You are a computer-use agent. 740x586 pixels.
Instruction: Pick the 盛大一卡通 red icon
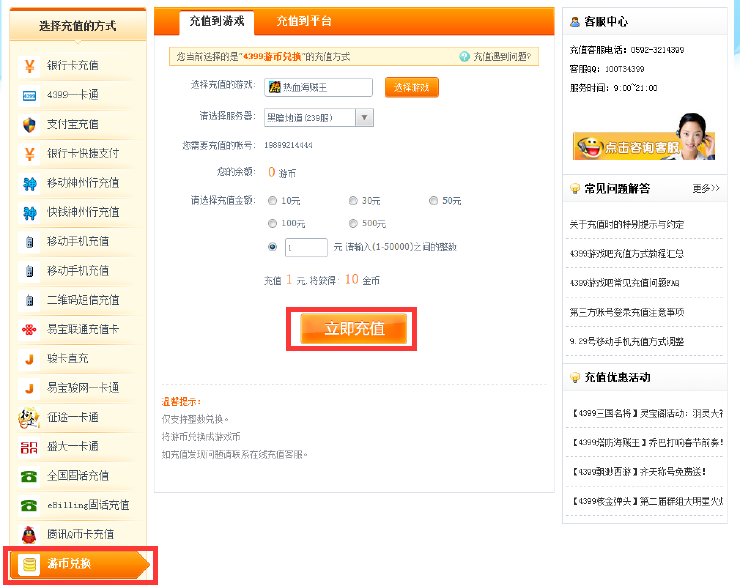29,446
